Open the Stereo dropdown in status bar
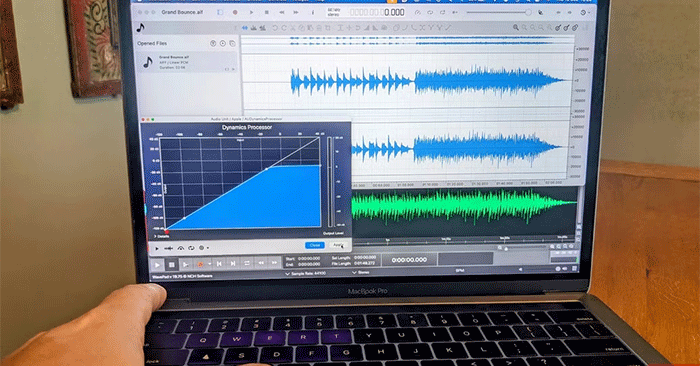700x366 pixels. pos(361,272)
